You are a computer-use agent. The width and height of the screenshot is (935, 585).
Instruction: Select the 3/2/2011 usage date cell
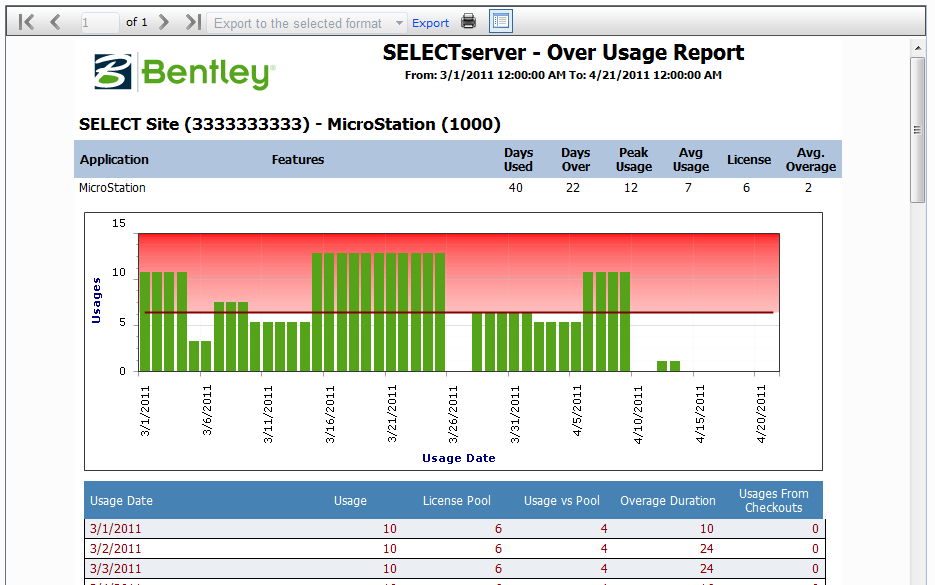pos(115,549)
